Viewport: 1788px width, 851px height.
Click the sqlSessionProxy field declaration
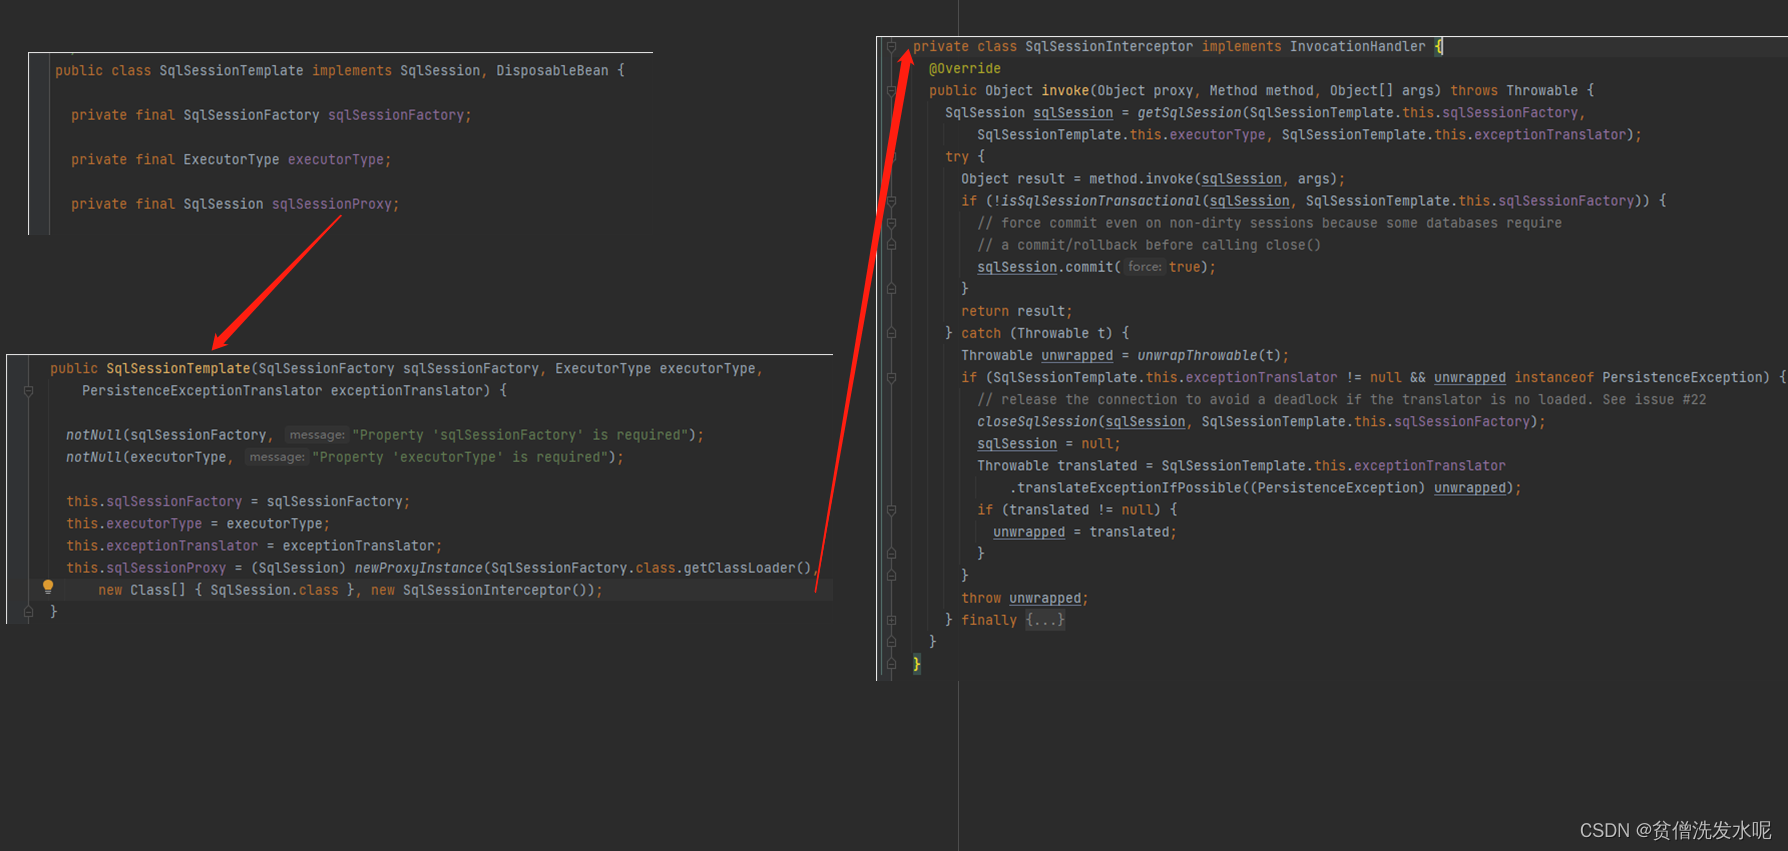click(234, 204)
